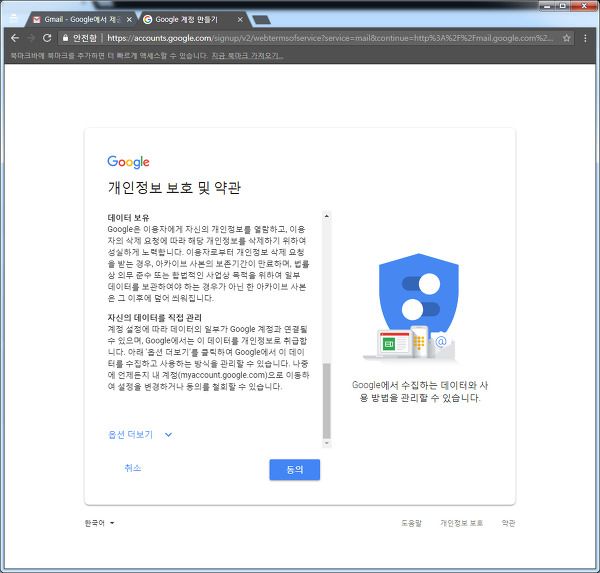Switch to the Gmail tab
Viewport: 600px width, 573px height.
(x=80, y=20)
